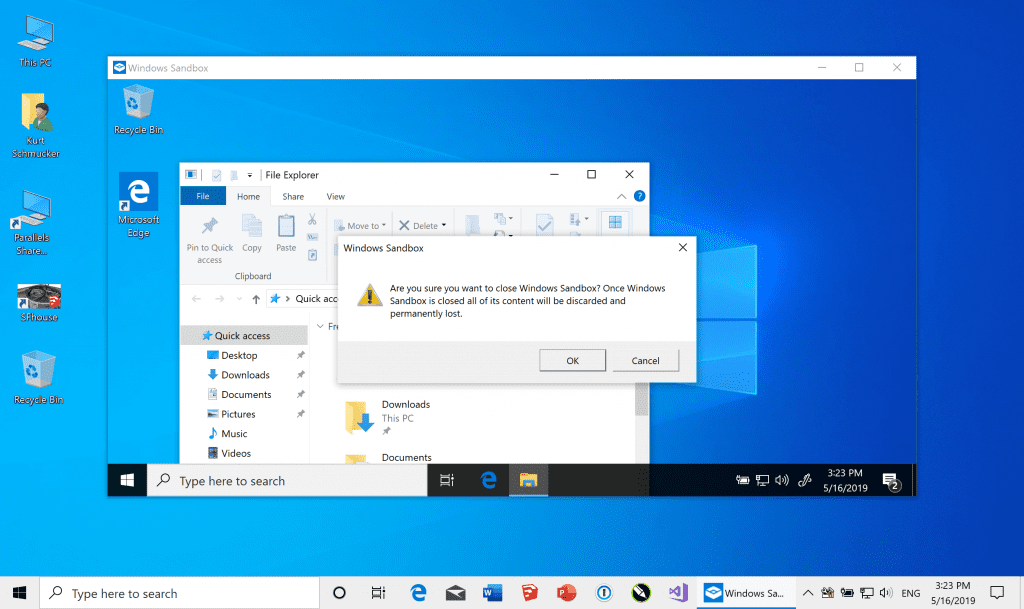Open Edge from the sandbox taskbar
Screen dimensions: 1024x609
(x=488, y=480)
